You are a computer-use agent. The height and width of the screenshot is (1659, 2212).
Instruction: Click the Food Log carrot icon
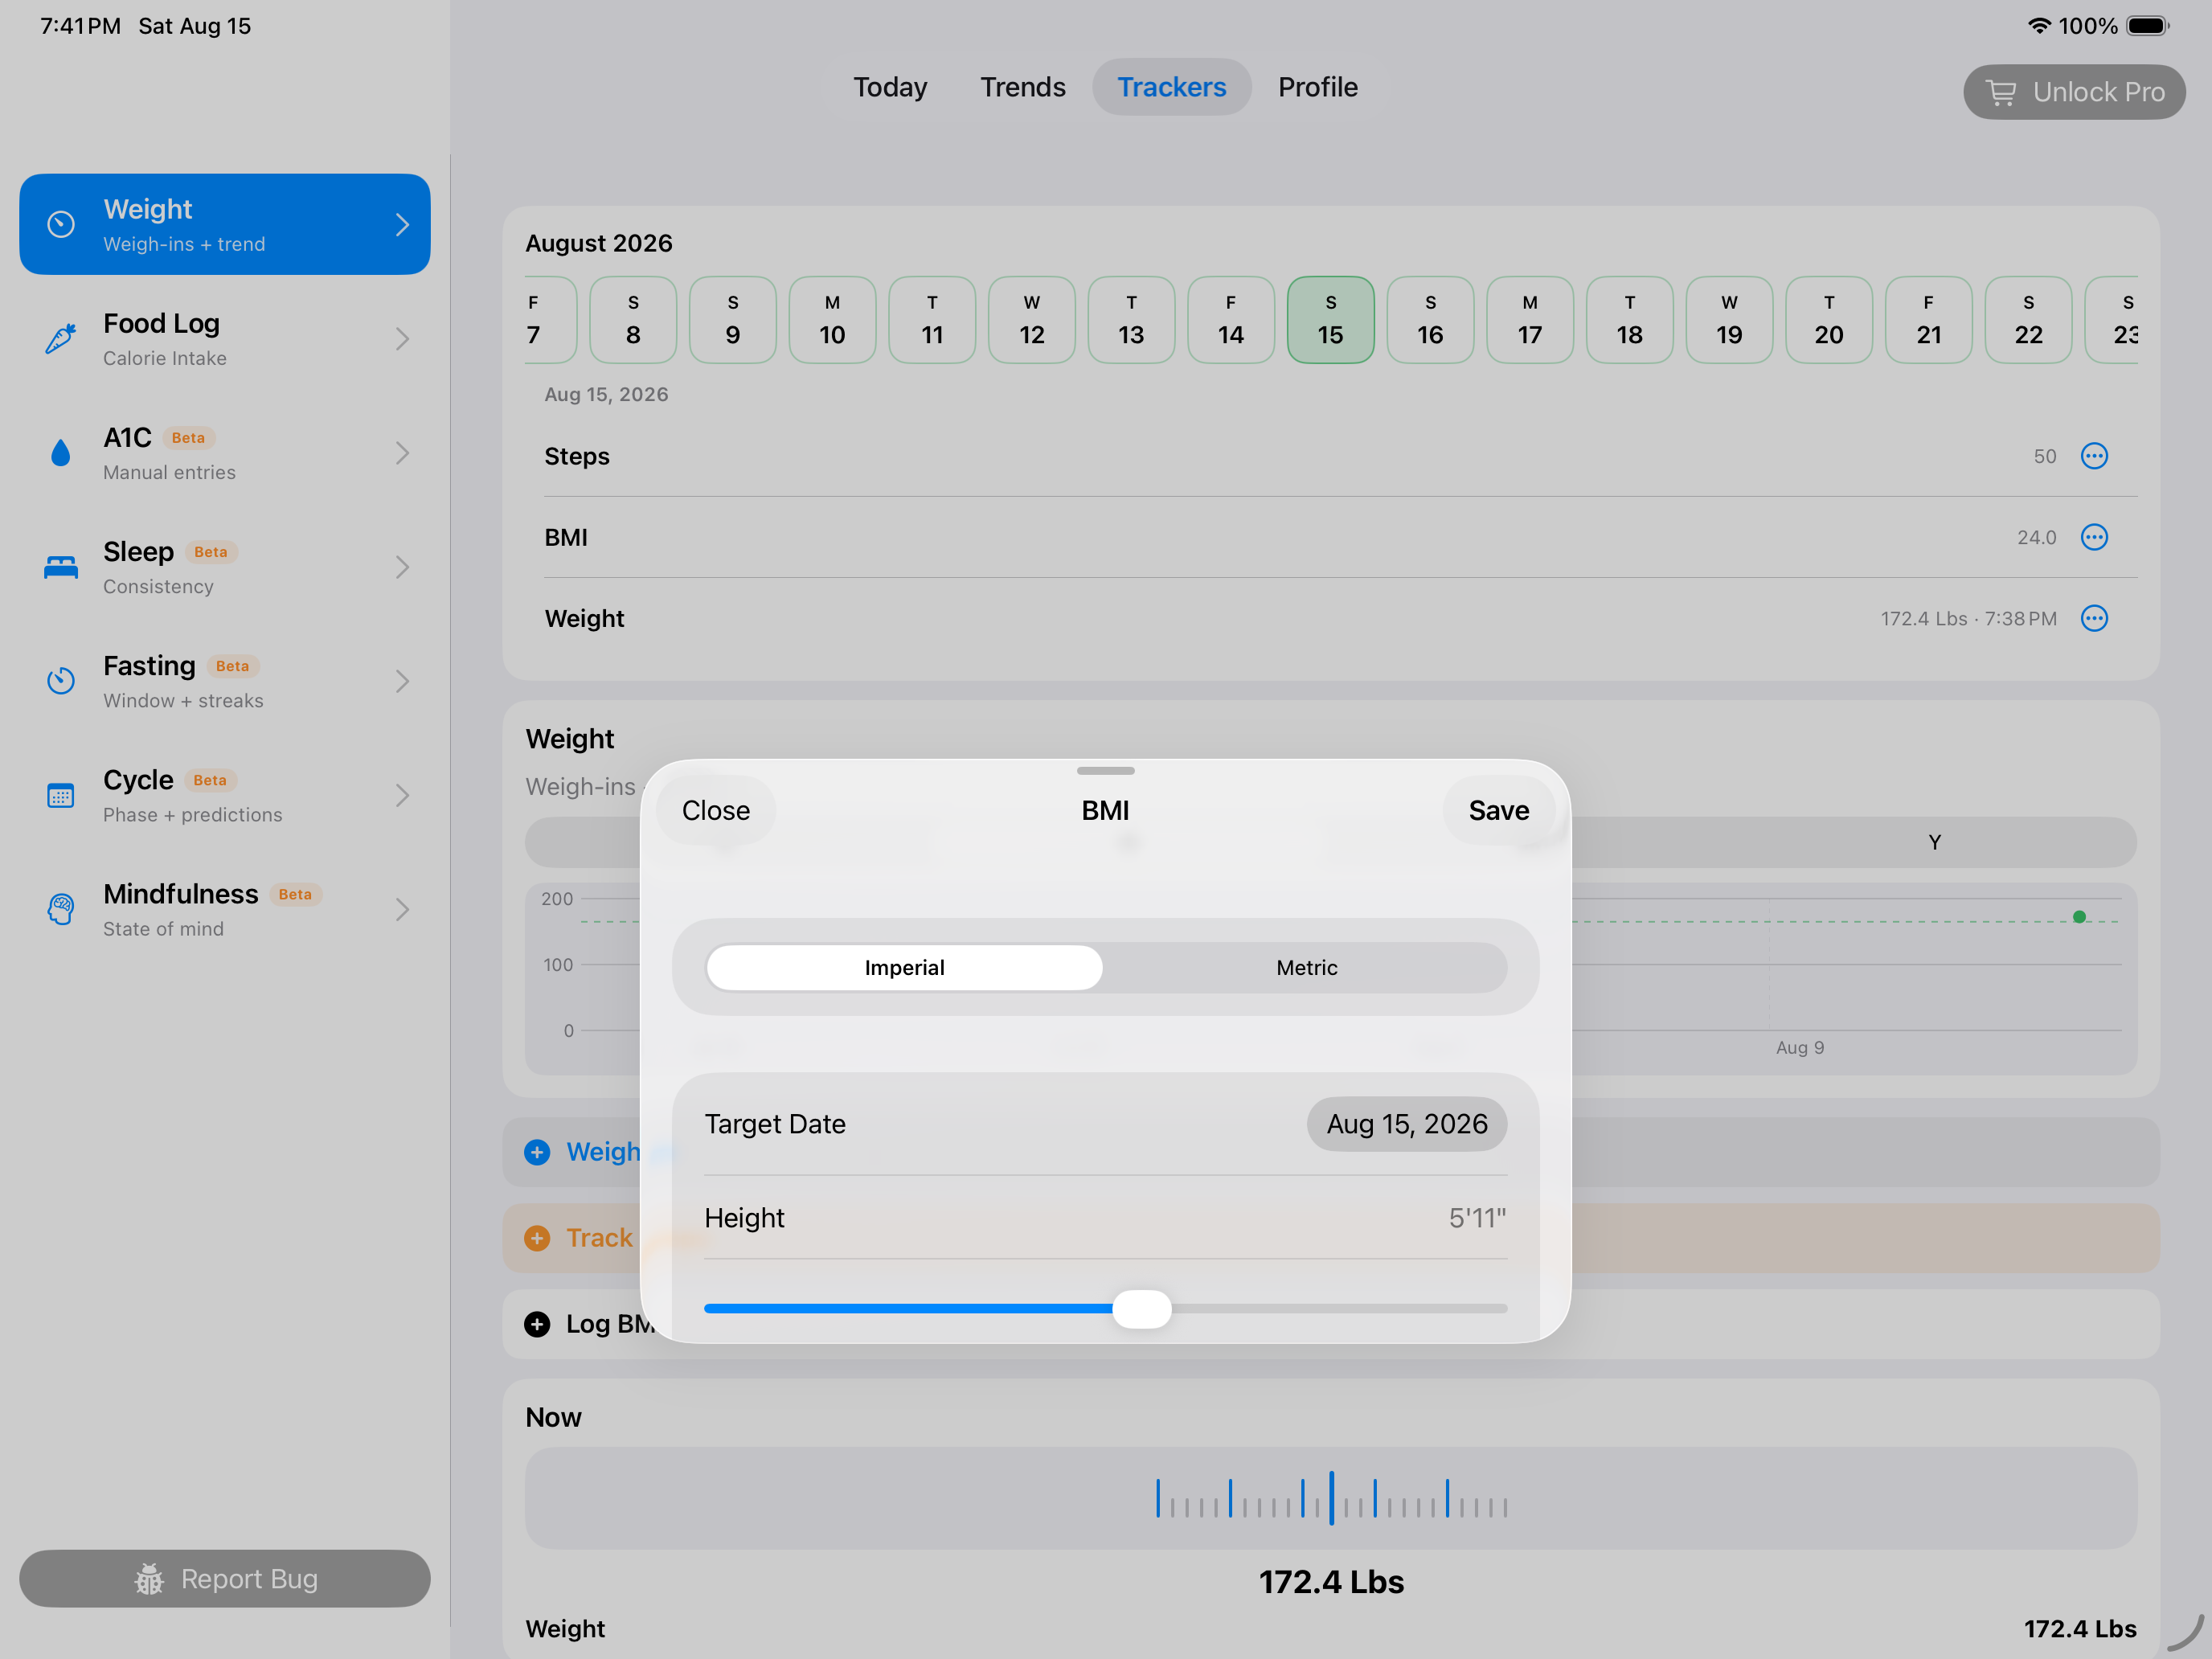[x=61, y=338]
